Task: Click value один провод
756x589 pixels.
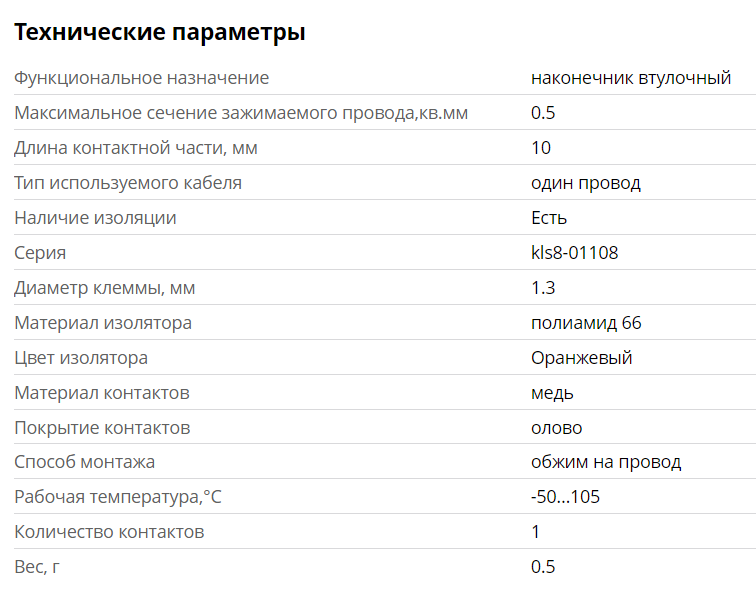Action: pos(586,183)
